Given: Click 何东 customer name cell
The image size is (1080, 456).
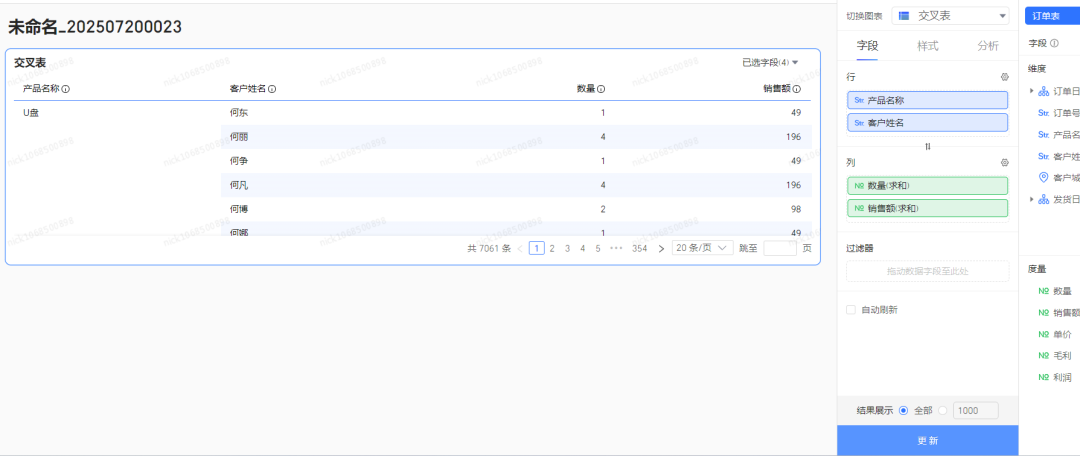Looking at the screenshot, I should [238, 112].
